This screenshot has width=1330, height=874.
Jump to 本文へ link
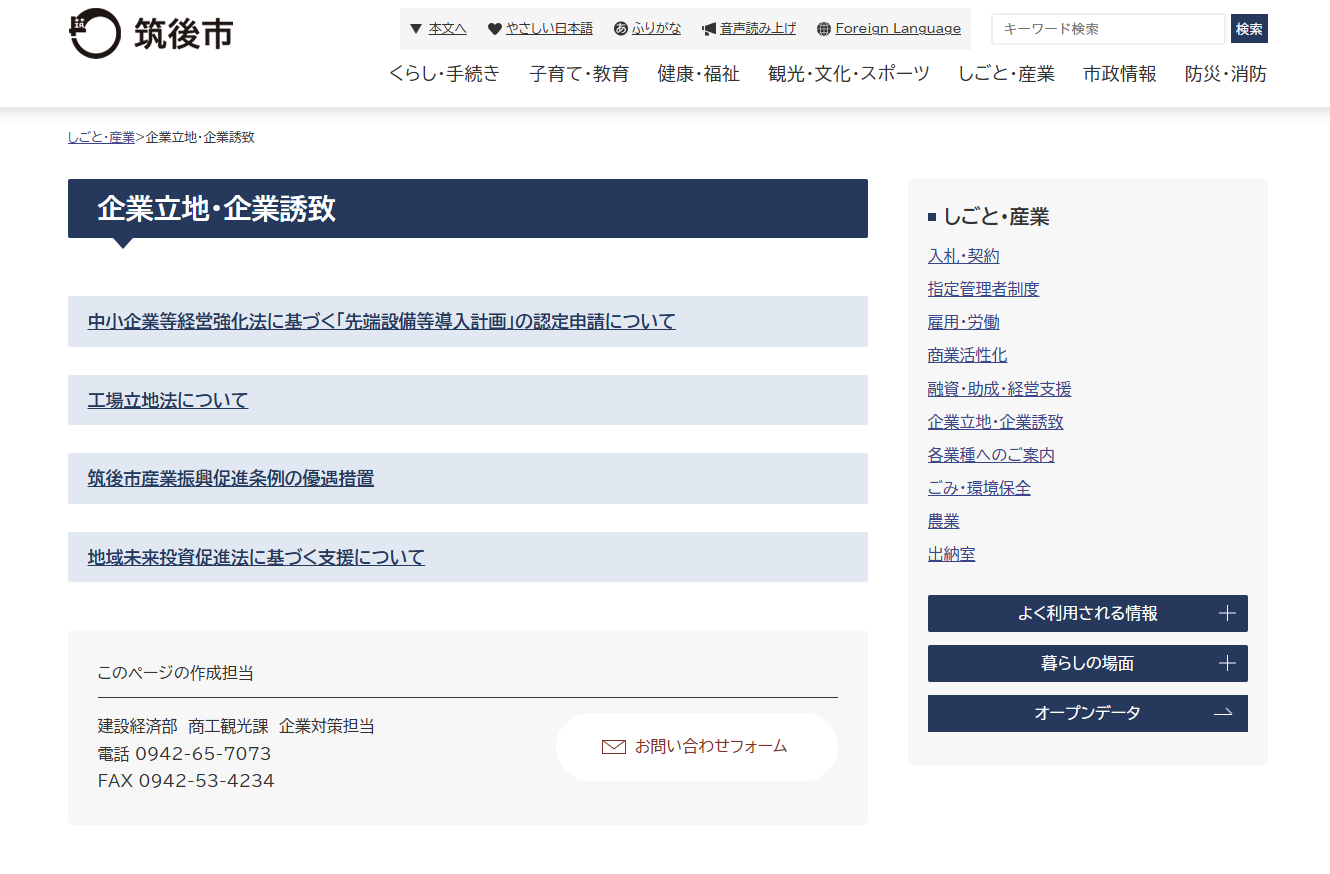pos(447,29)
